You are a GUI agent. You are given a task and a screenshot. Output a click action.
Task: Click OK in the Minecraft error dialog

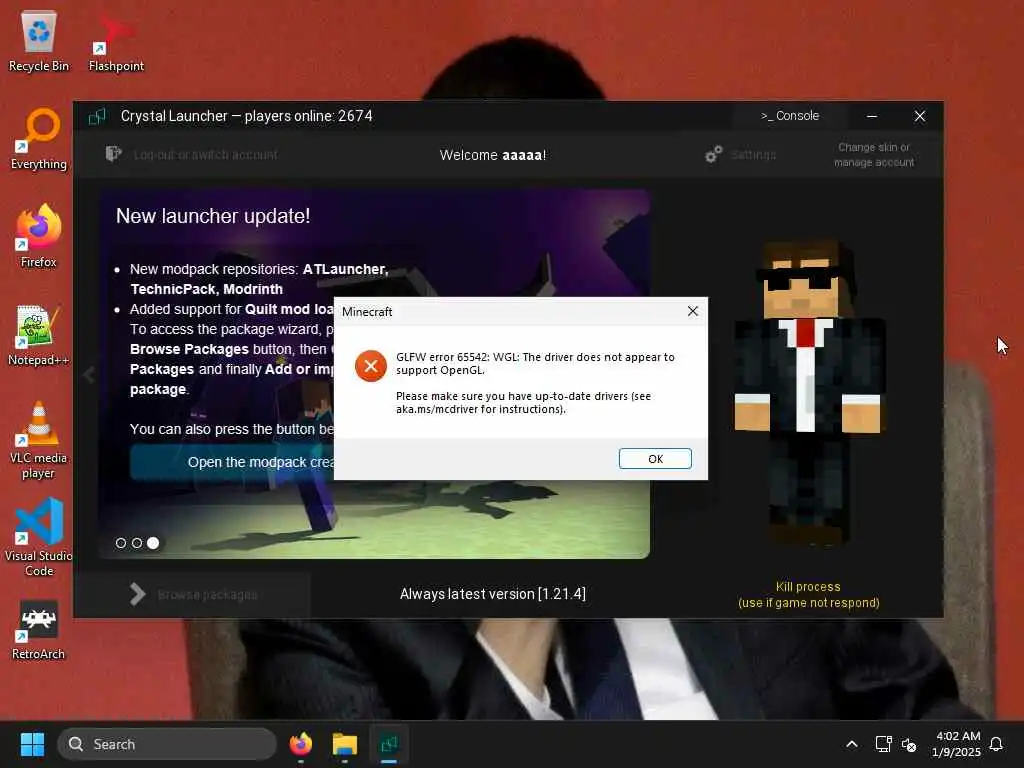(x=655, y=458)
